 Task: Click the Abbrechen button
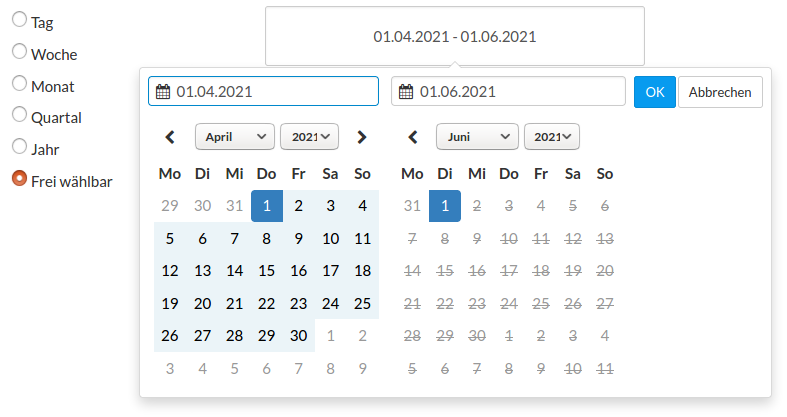point(720,92)
